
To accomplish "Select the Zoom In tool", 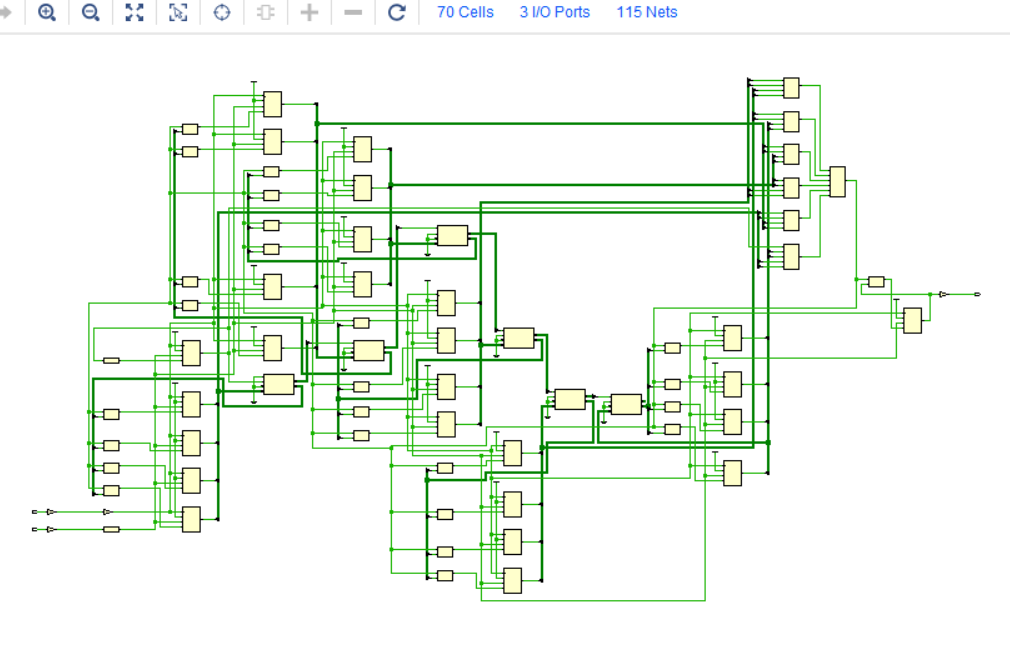I will [x=46, y=13].
